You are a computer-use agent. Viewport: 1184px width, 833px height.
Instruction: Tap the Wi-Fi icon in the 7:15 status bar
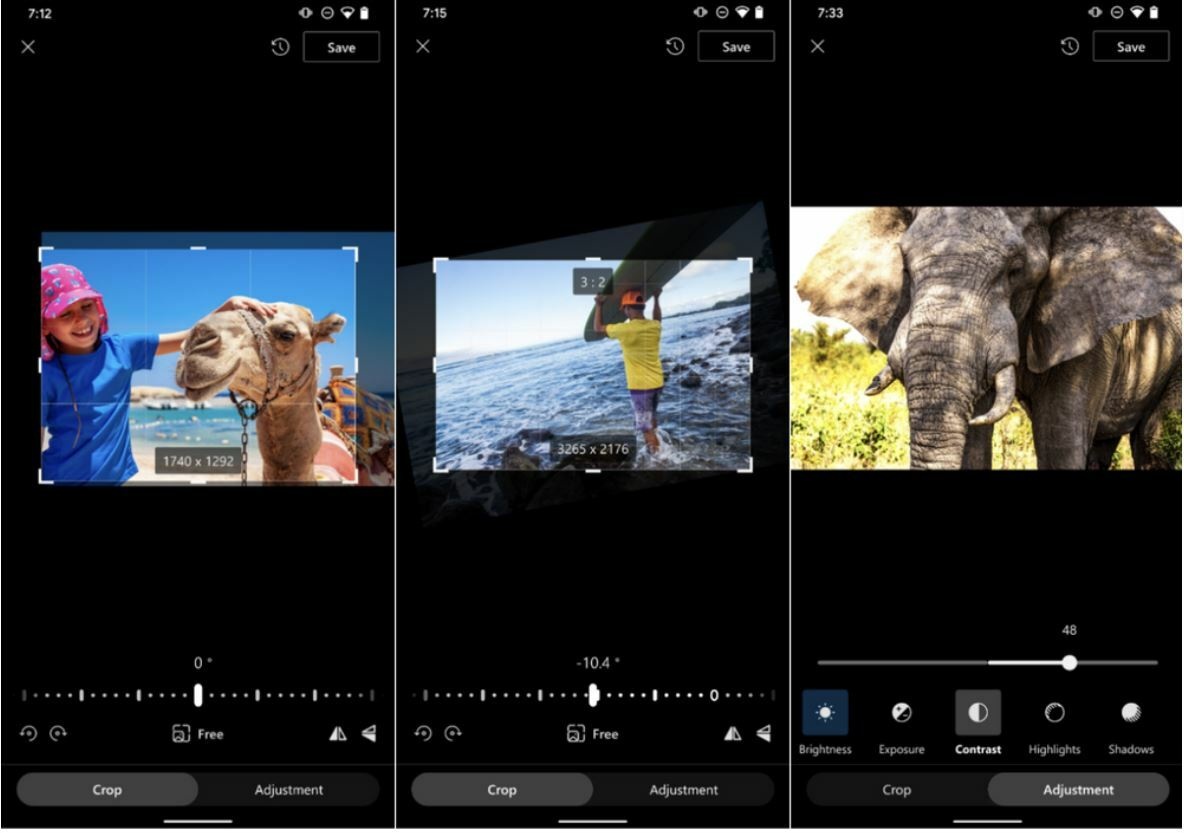[742, 12]
